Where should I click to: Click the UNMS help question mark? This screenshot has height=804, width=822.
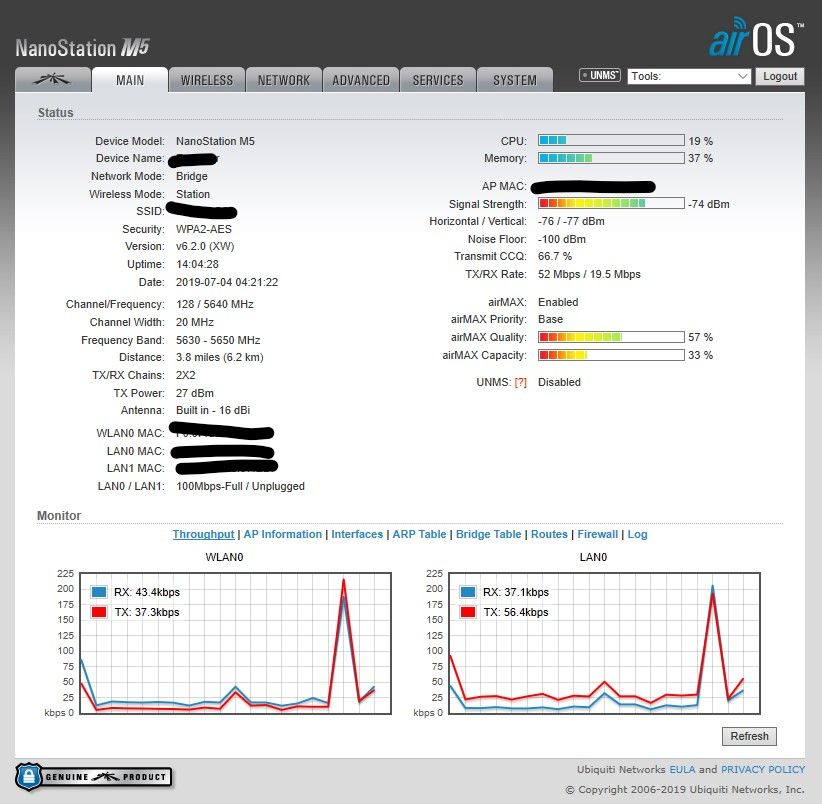click(520, 382)
